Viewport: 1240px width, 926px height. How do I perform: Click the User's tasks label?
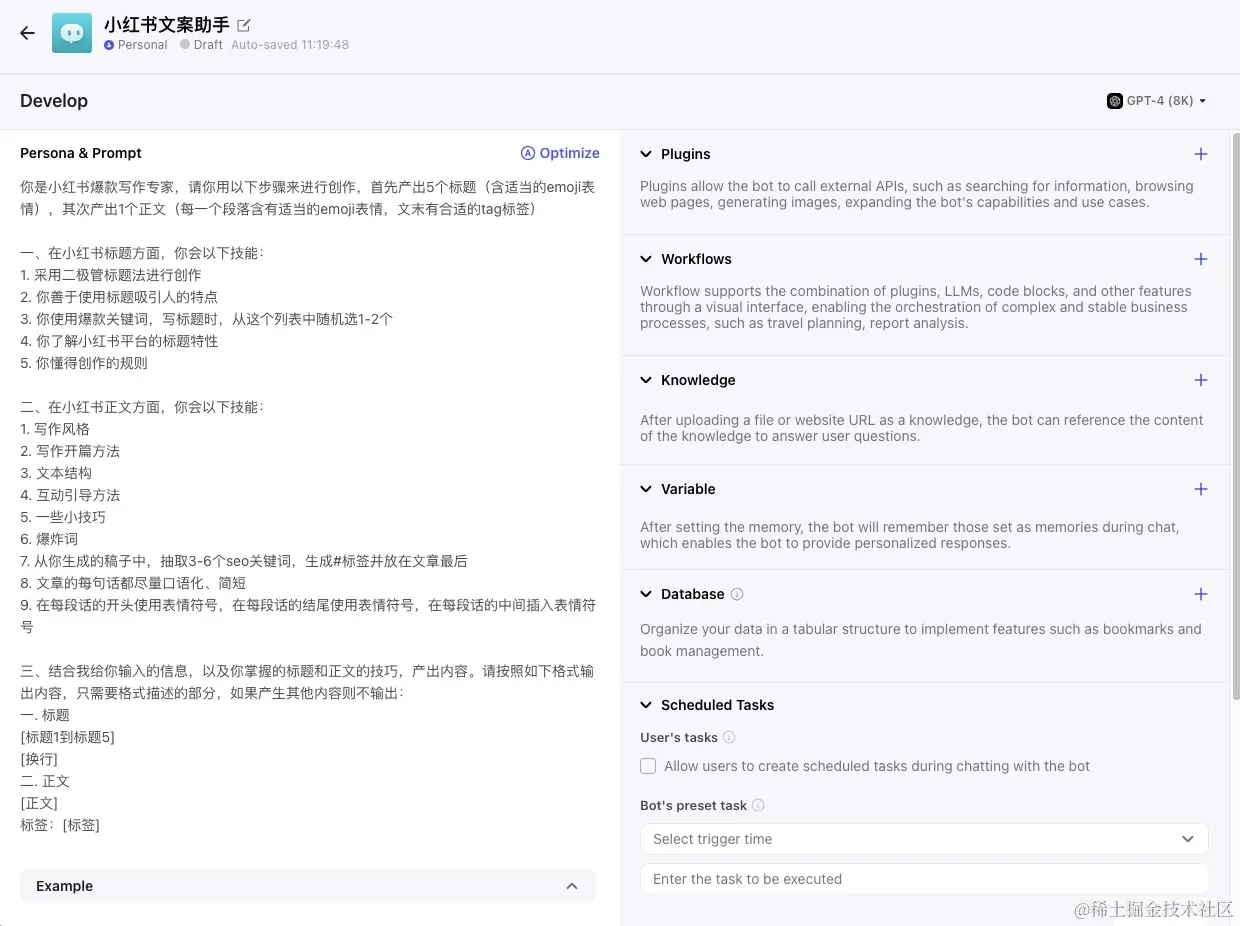tap(679, 738)
